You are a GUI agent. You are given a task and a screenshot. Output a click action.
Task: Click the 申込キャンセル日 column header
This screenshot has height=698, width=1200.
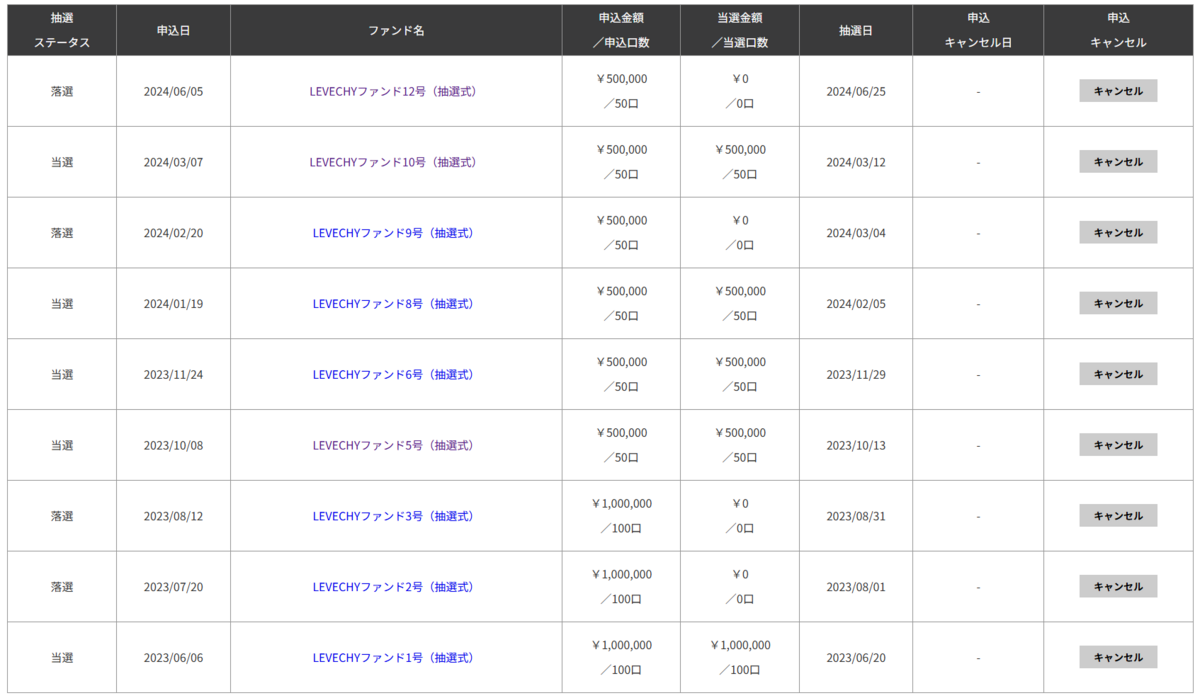point(978,31)
